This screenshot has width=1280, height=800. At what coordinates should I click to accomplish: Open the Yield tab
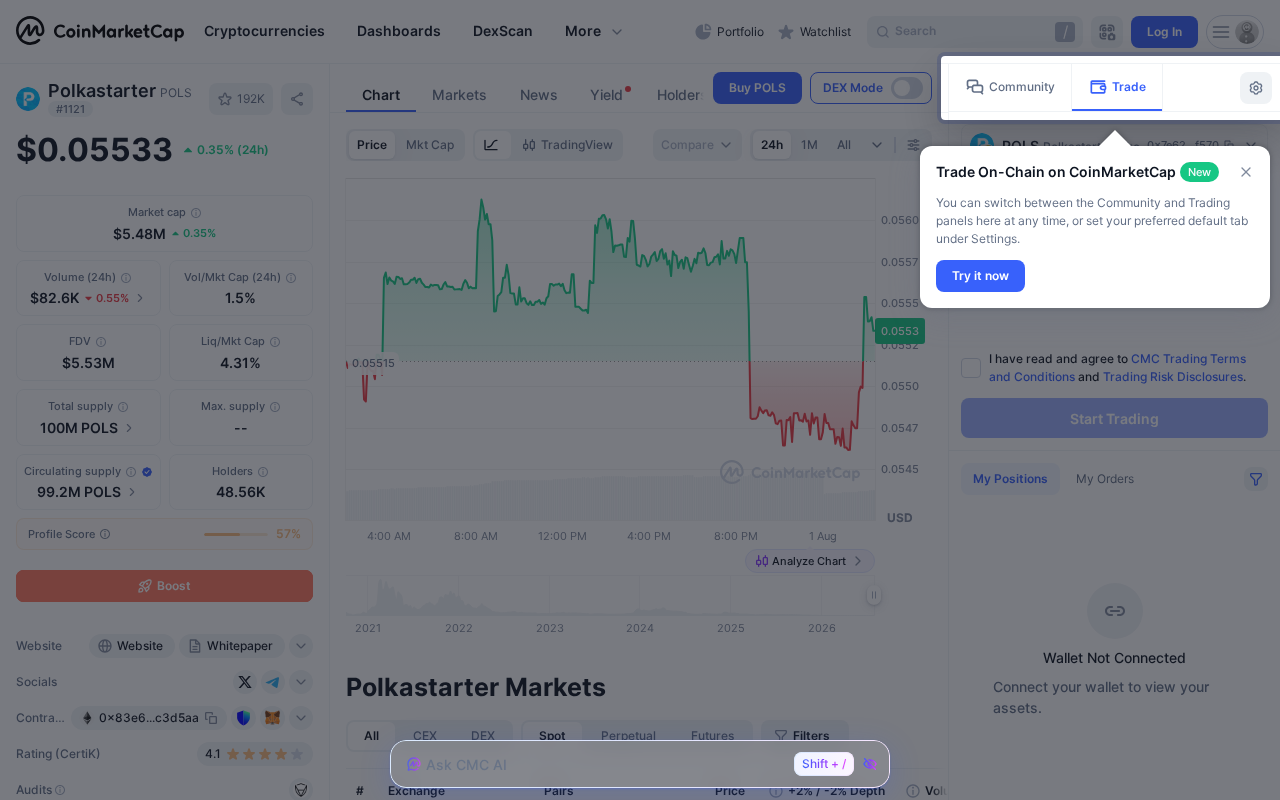coord(606,95)
